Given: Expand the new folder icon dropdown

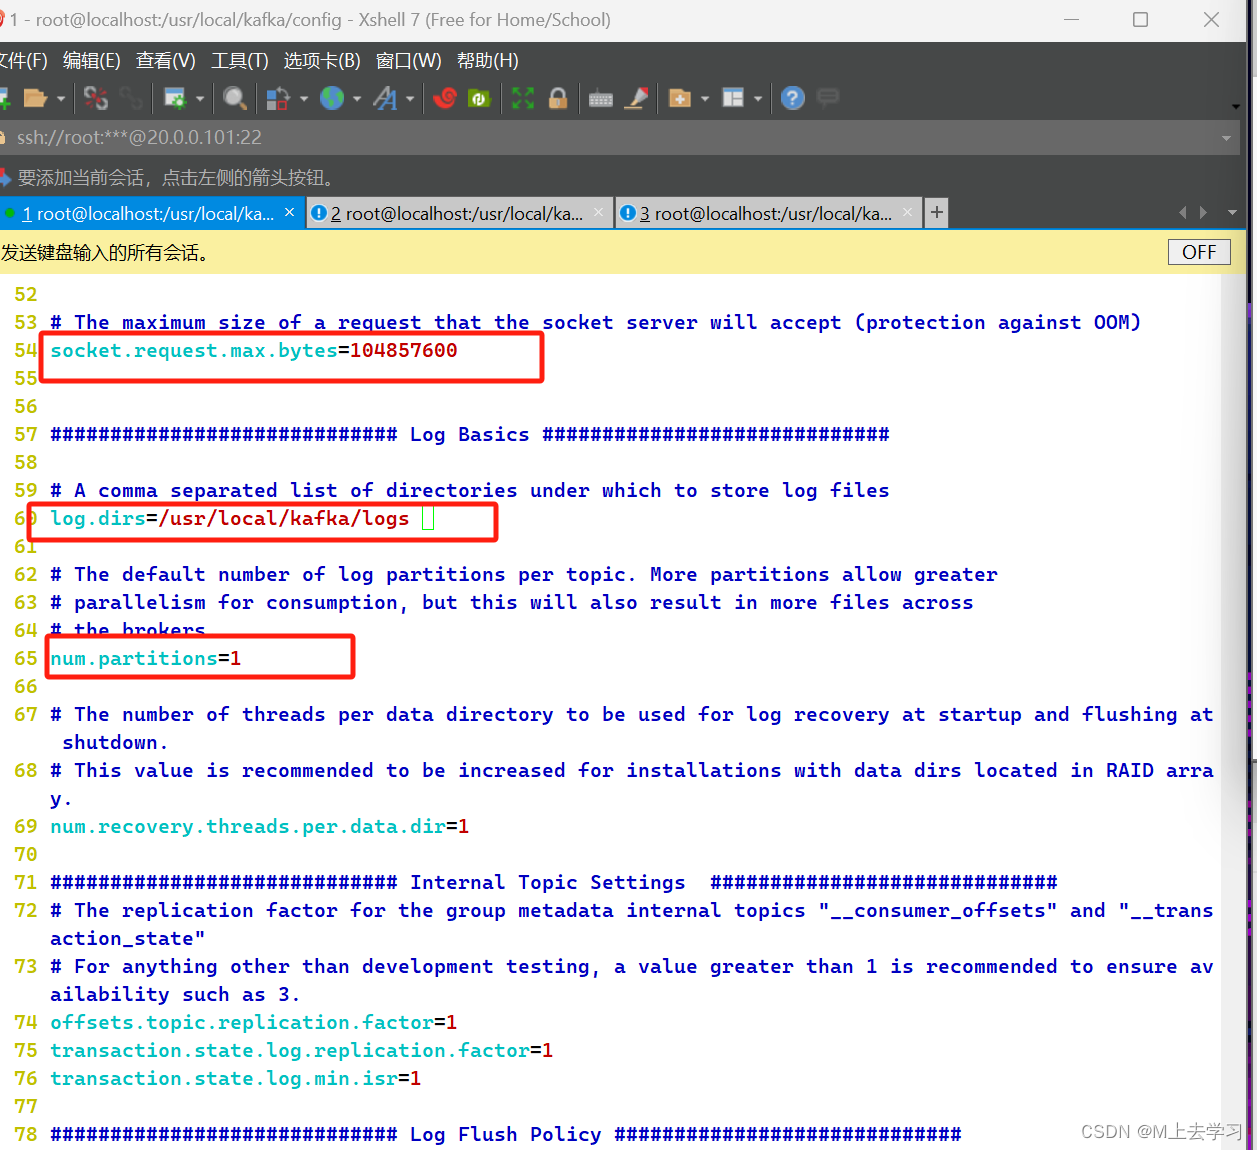Looking at the screenshot, I should [705, 98].
